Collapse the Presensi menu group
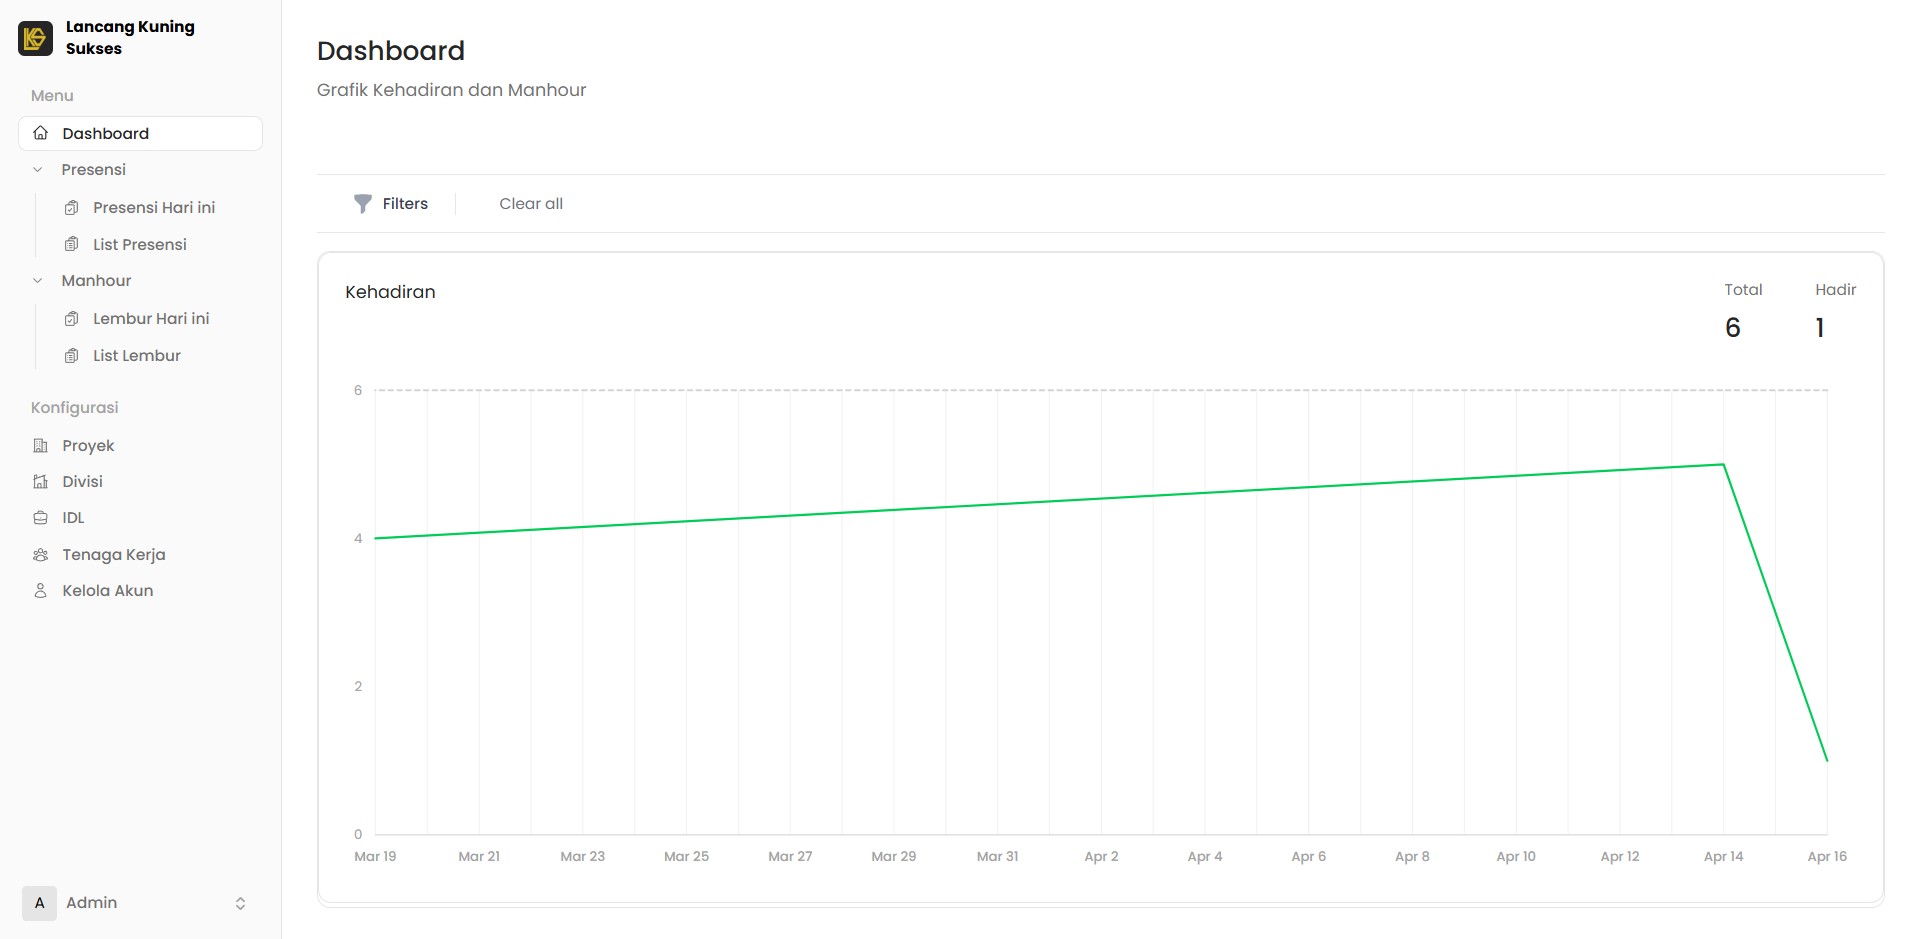 coord(38,170)
